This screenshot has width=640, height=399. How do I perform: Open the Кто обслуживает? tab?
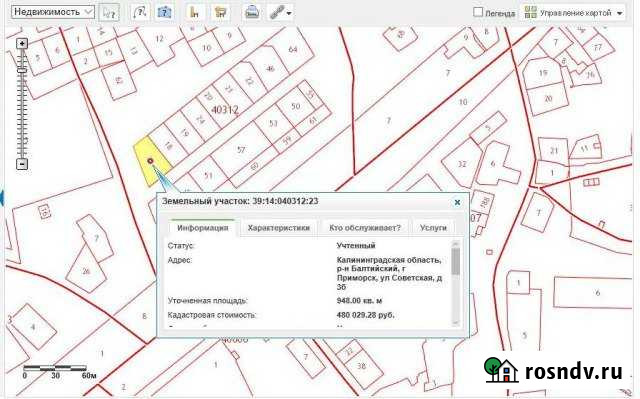tap(364, 228)
